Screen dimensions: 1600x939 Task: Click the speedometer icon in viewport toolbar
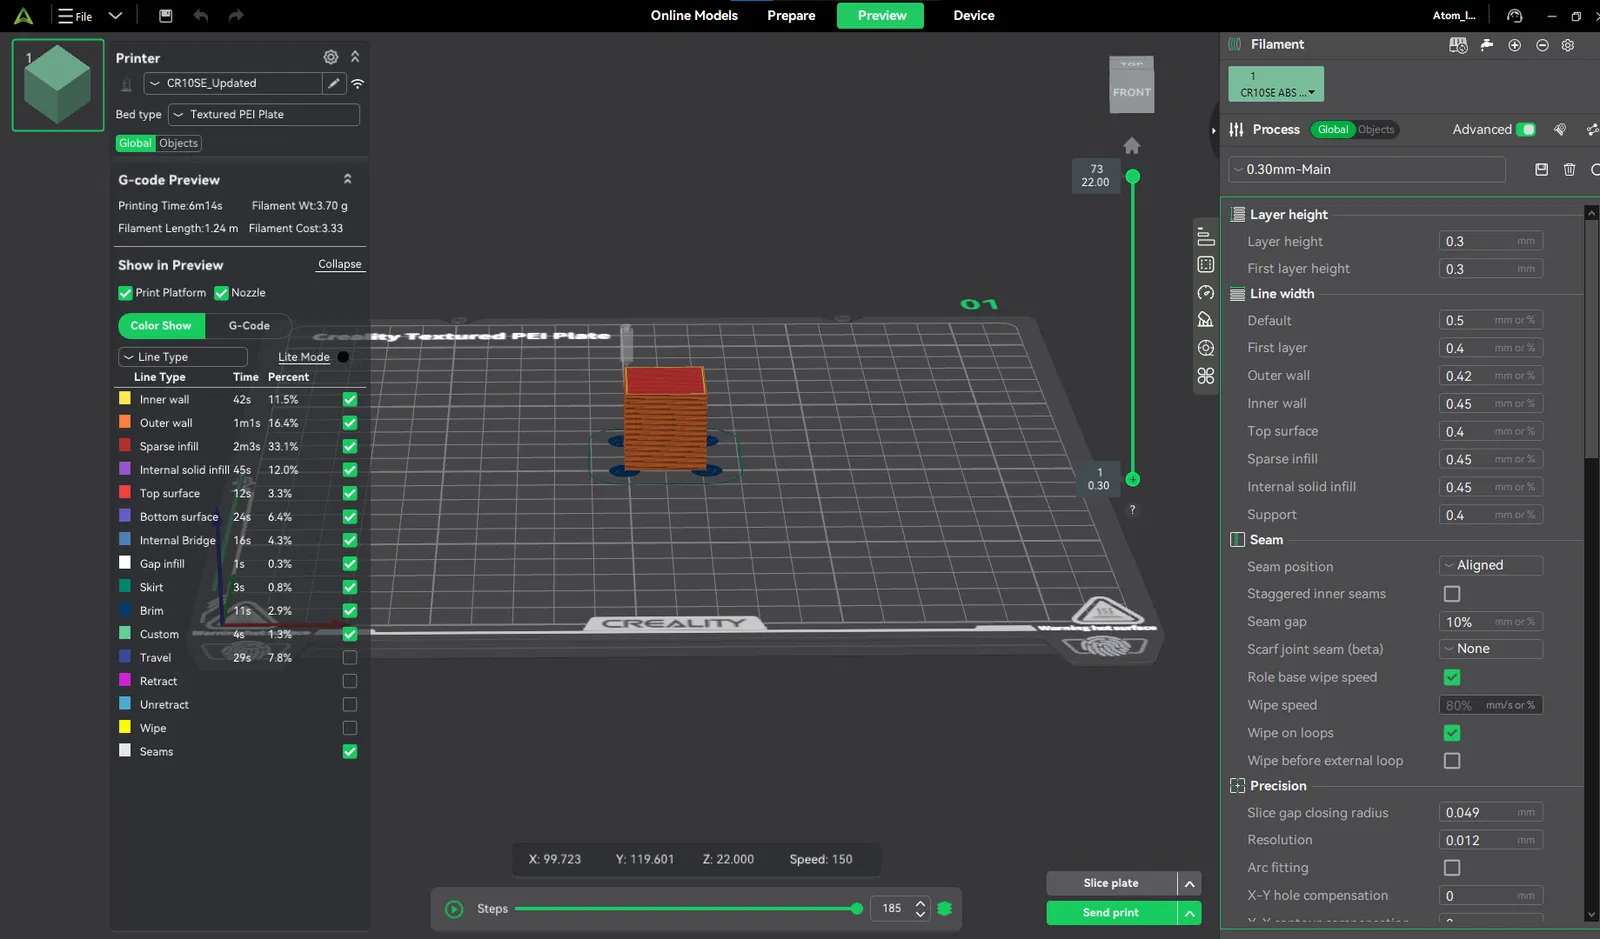(1206, 293)
